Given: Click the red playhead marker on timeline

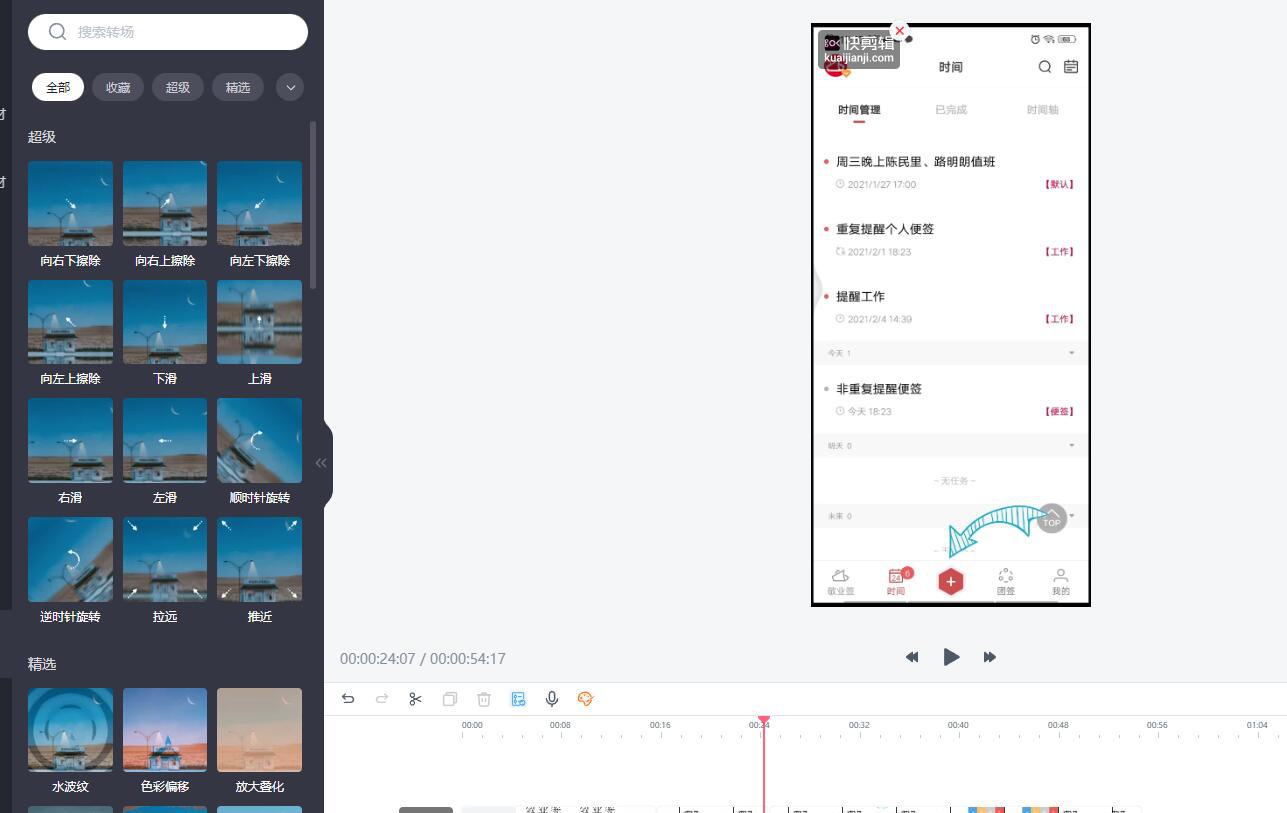Looking at the screenshot, I should pyautogui.click(x=763, y=721).
